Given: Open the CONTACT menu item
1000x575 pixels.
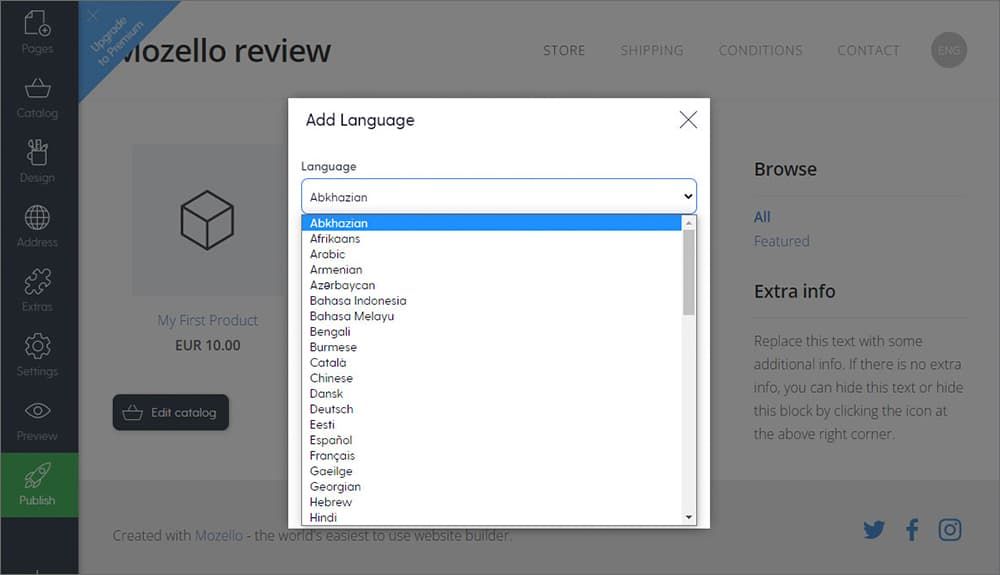Looking at the screenshot, I should 868,50.
